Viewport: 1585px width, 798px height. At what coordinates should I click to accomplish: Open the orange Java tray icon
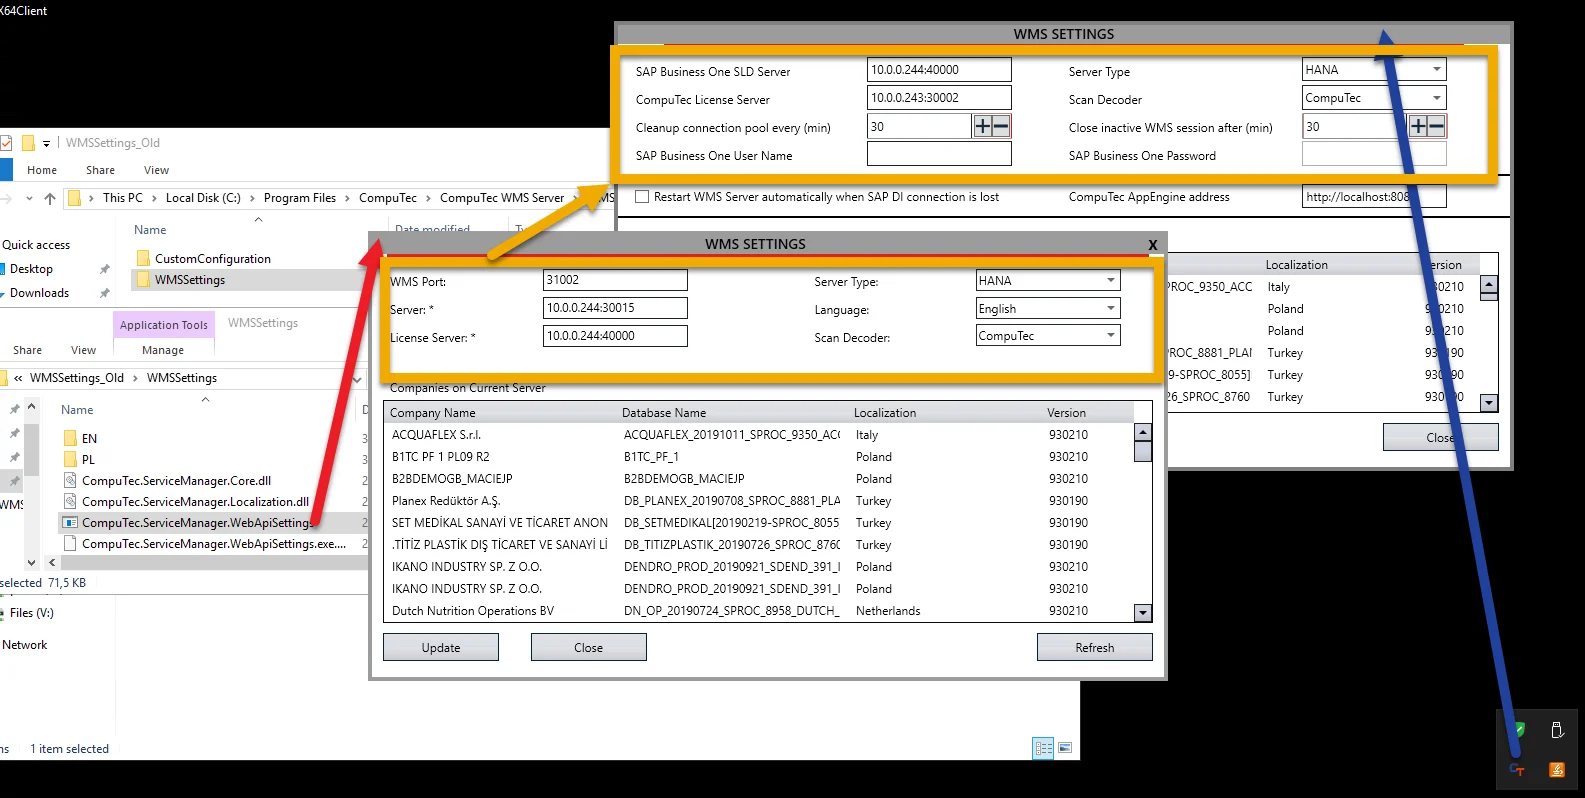coord(1556,769)
